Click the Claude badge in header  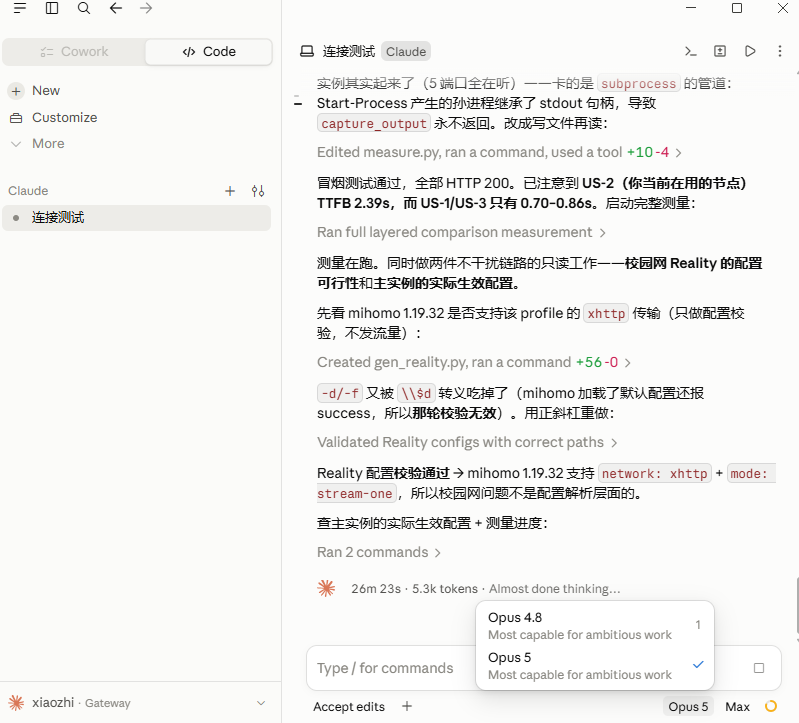click(406, 51)
